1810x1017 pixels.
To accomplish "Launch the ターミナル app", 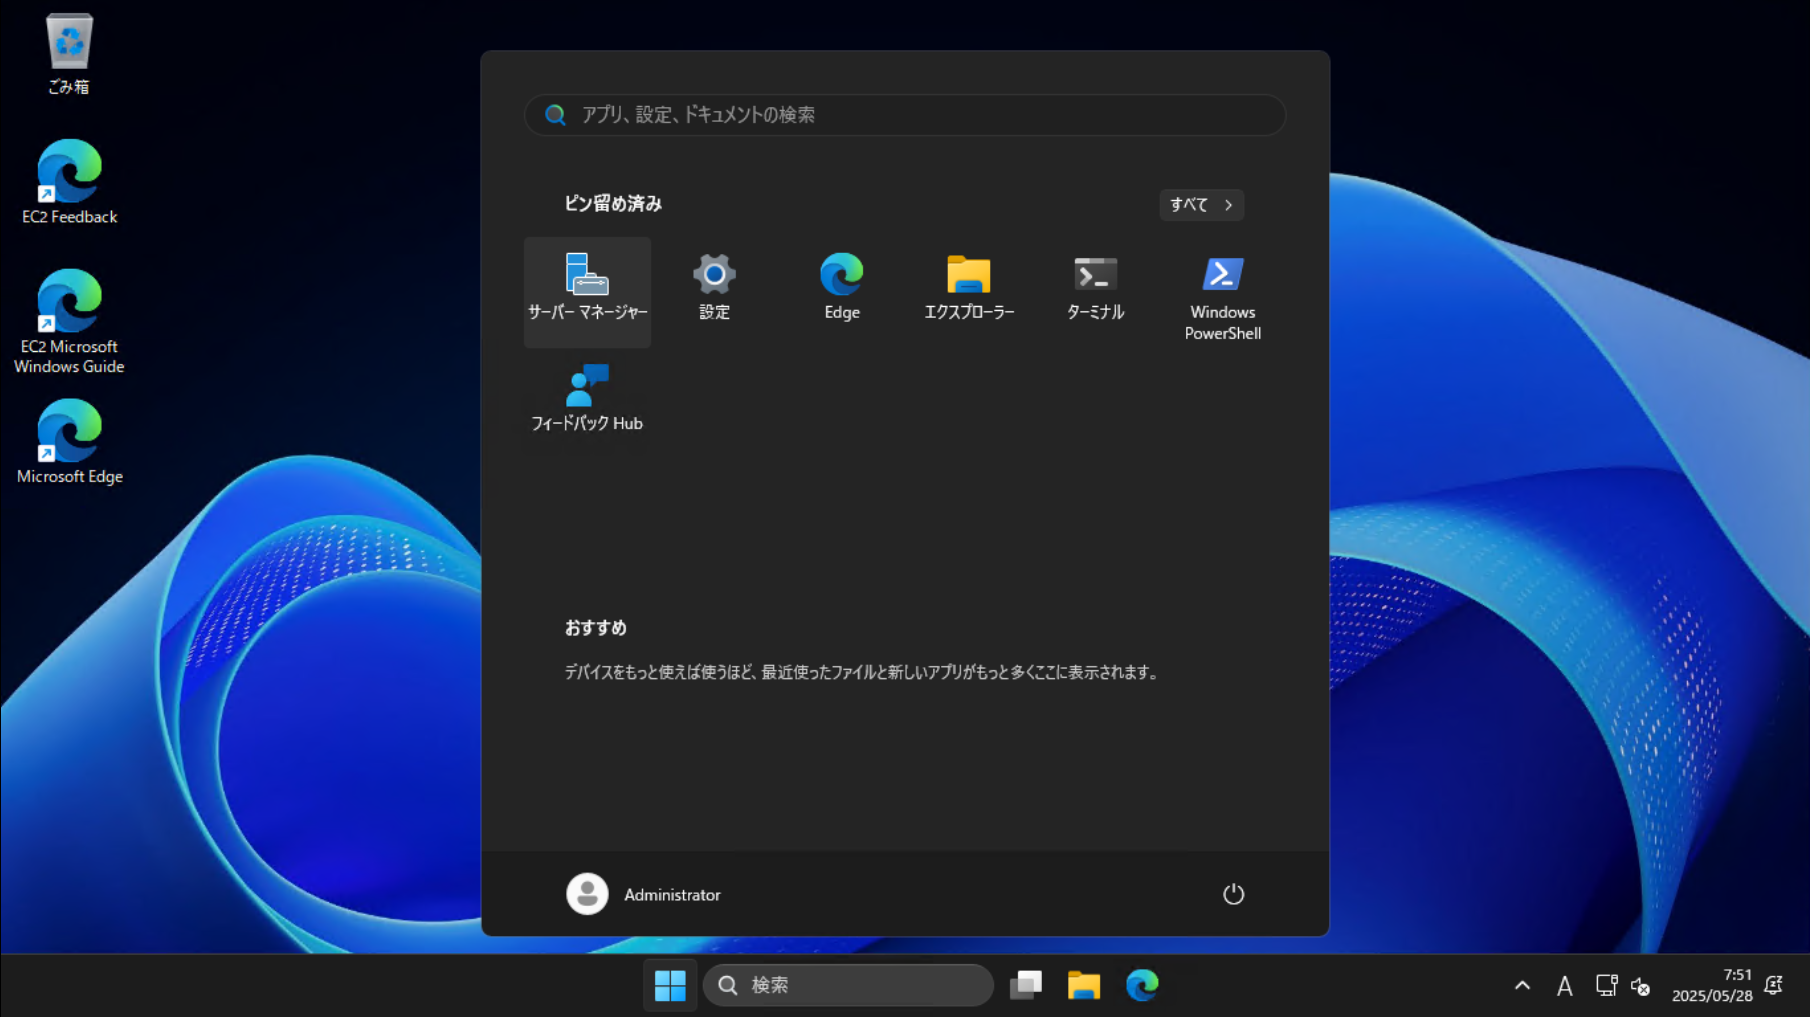I will coord(1095,291).
